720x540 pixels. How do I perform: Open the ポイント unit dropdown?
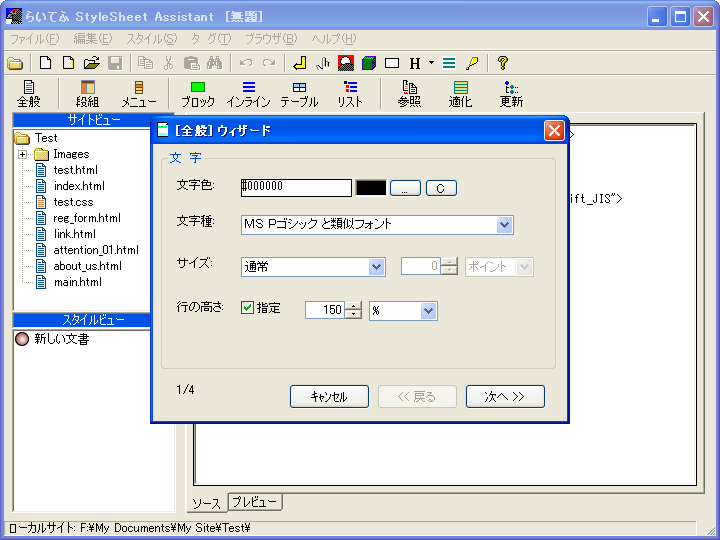[x=524, y=267]
